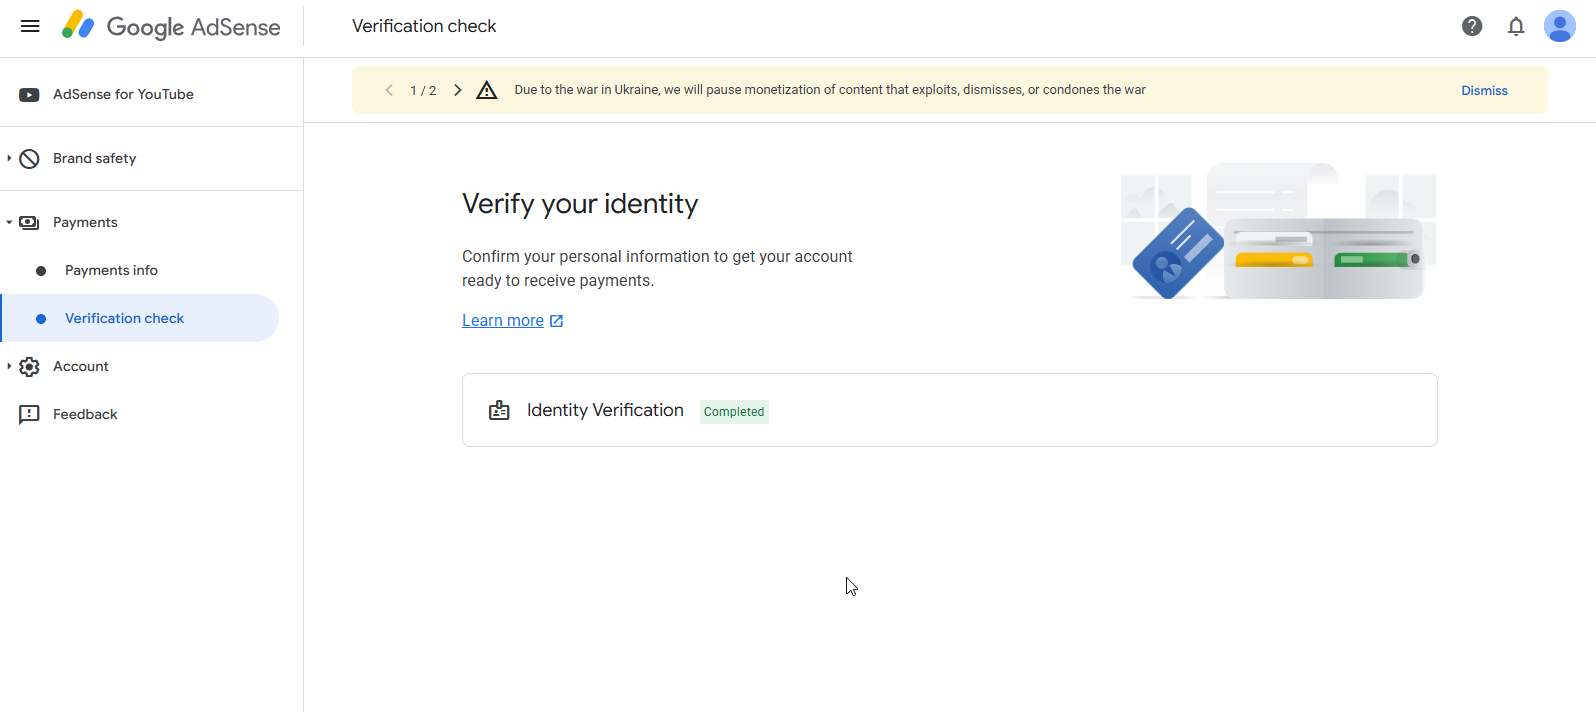Expand the Brand safety section arrow

[9, 158]
